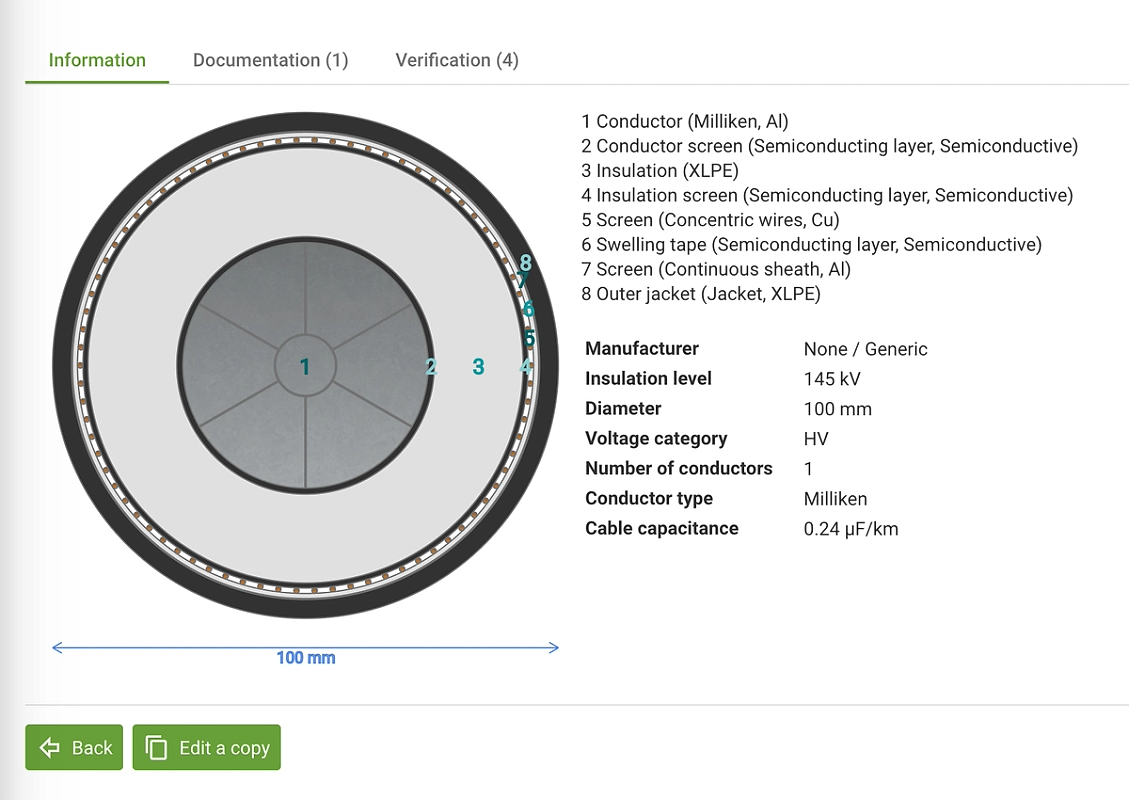Click the cable capacitance value 0.24 µF/km
Screen dimensions: 1129x800
click(x=851, y=529)
